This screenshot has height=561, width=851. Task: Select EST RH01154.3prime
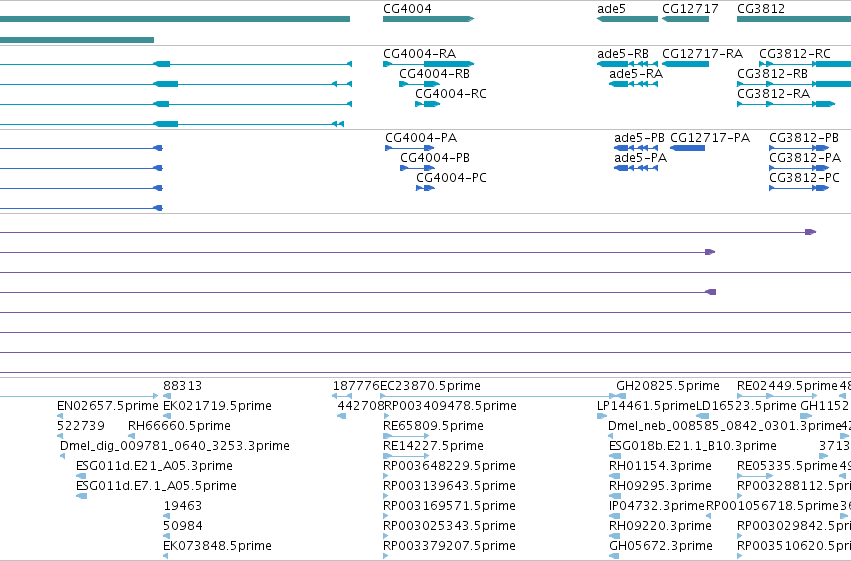tap(615, 476)
